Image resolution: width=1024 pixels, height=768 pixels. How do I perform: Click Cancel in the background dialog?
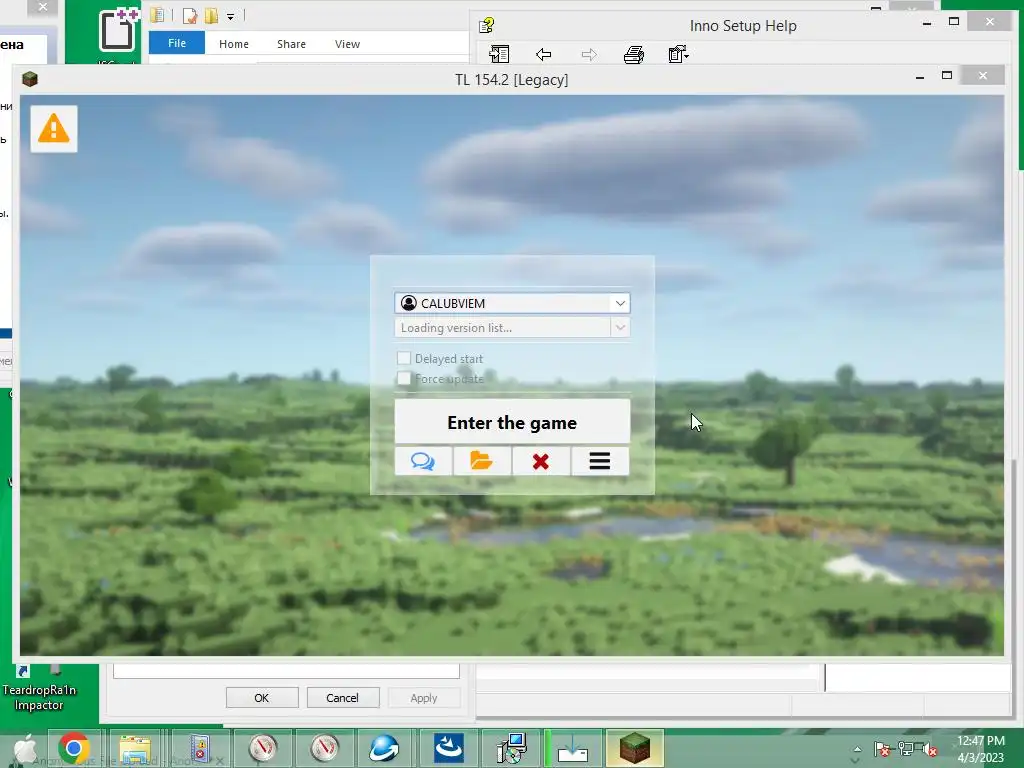(x=342, y=697)
